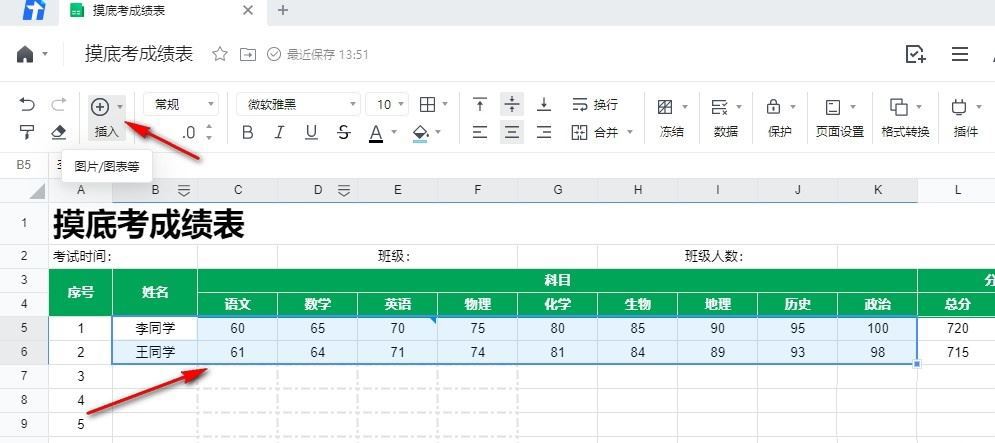The image size is (995, 443).
Task: Click the protect 保护 lock icon
Action: pos(774,107)
